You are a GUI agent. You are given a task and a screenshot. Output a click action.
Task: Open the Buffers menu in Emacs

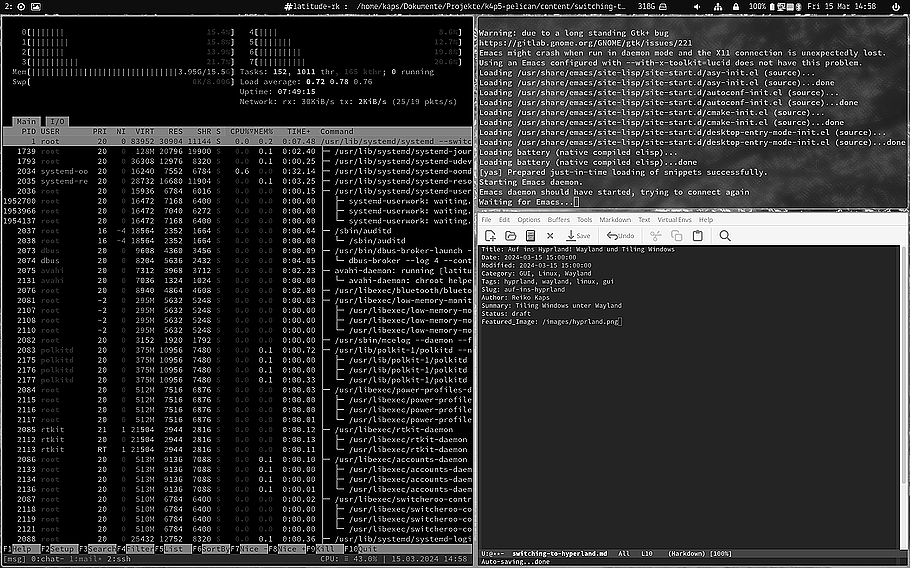pyautogui.click(x=559, y=219)
